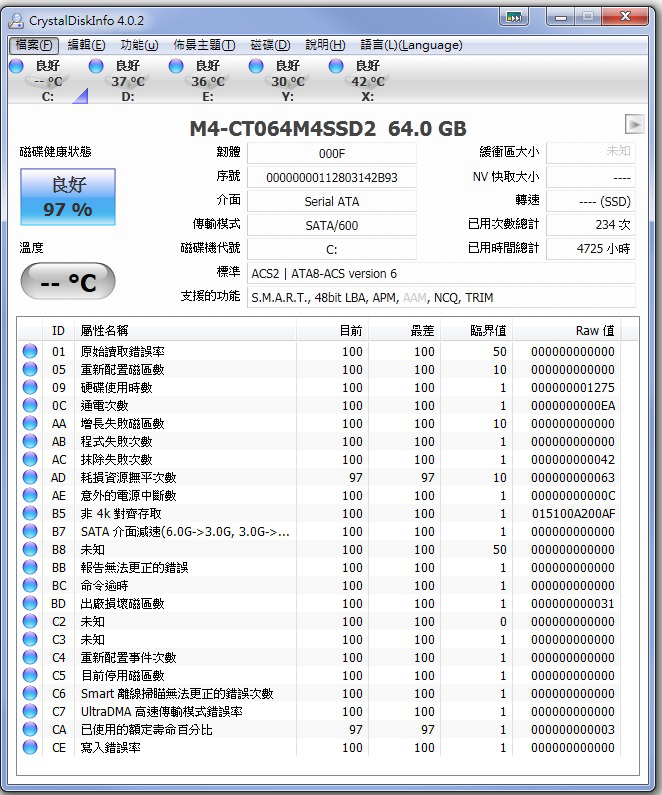The image size is (662, 795).
Task: Click the serial number field
Action: (x=332, y=177)
